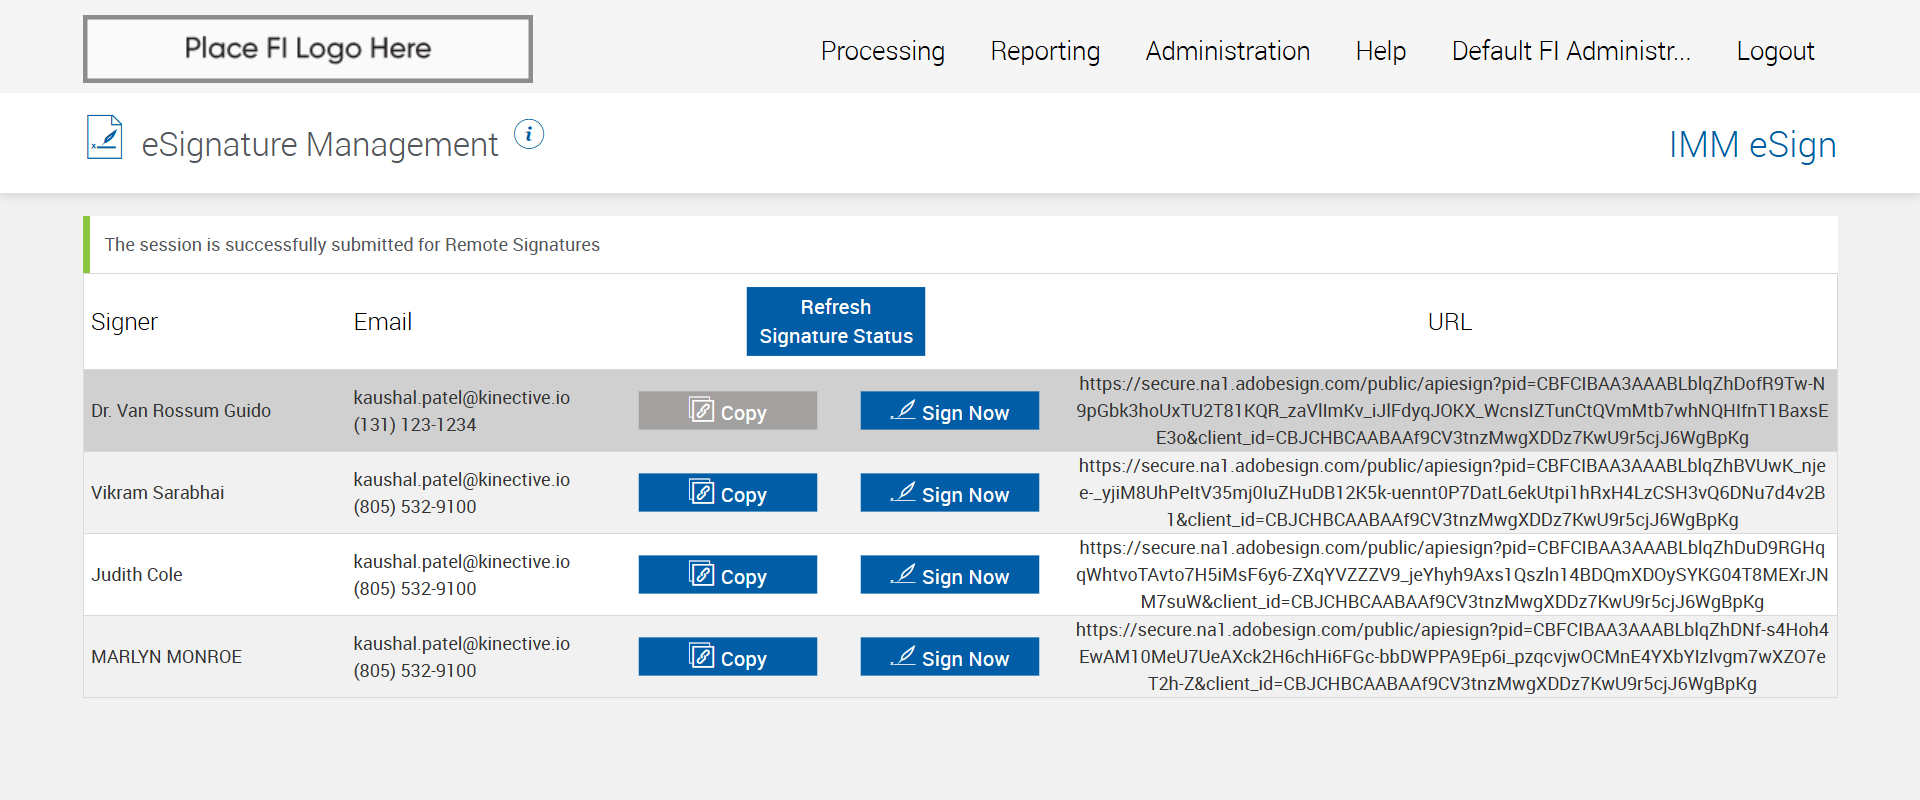Image resolution: width=1920 pixels, height=800 pixels.
Task: Select the Adobe Sign URL for Judith Cole
Action: pos(1452,575)
